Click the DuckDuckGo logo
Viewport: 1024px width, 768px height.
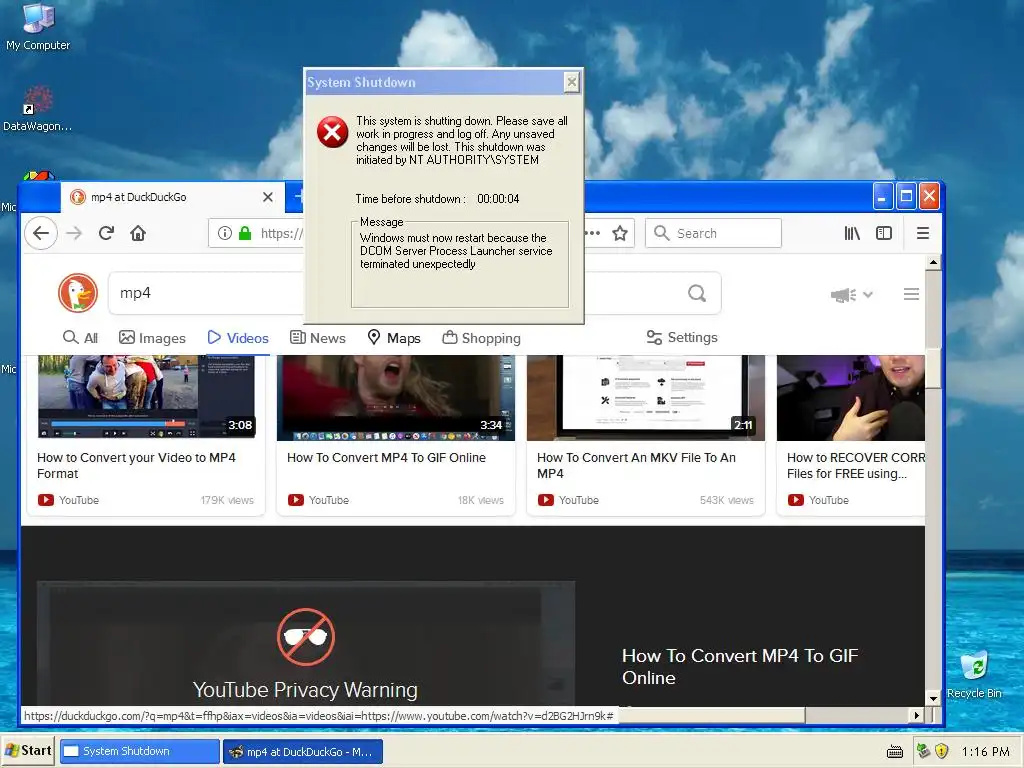[78, 293]
